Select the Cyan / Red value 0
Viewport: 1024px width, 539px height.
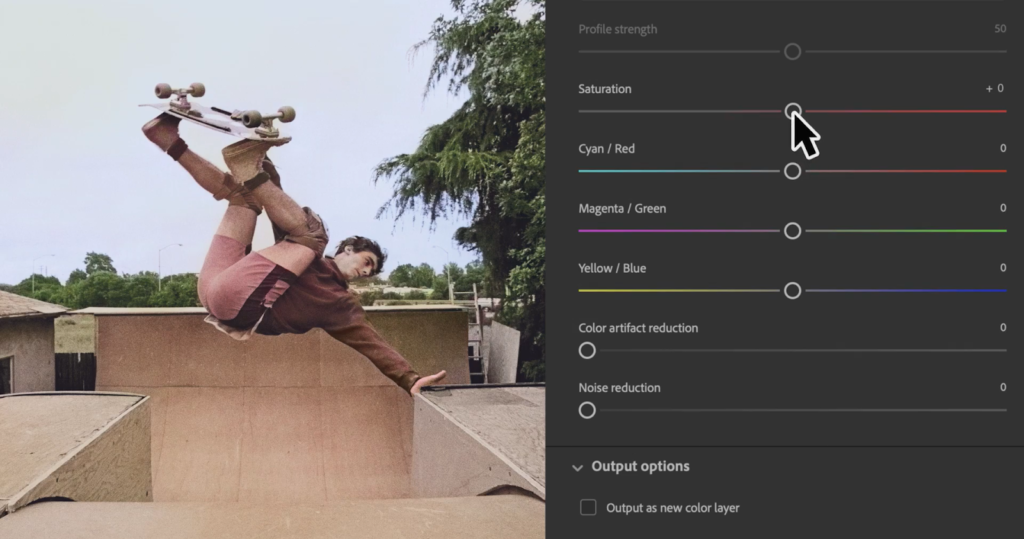tap(1003, 148)
